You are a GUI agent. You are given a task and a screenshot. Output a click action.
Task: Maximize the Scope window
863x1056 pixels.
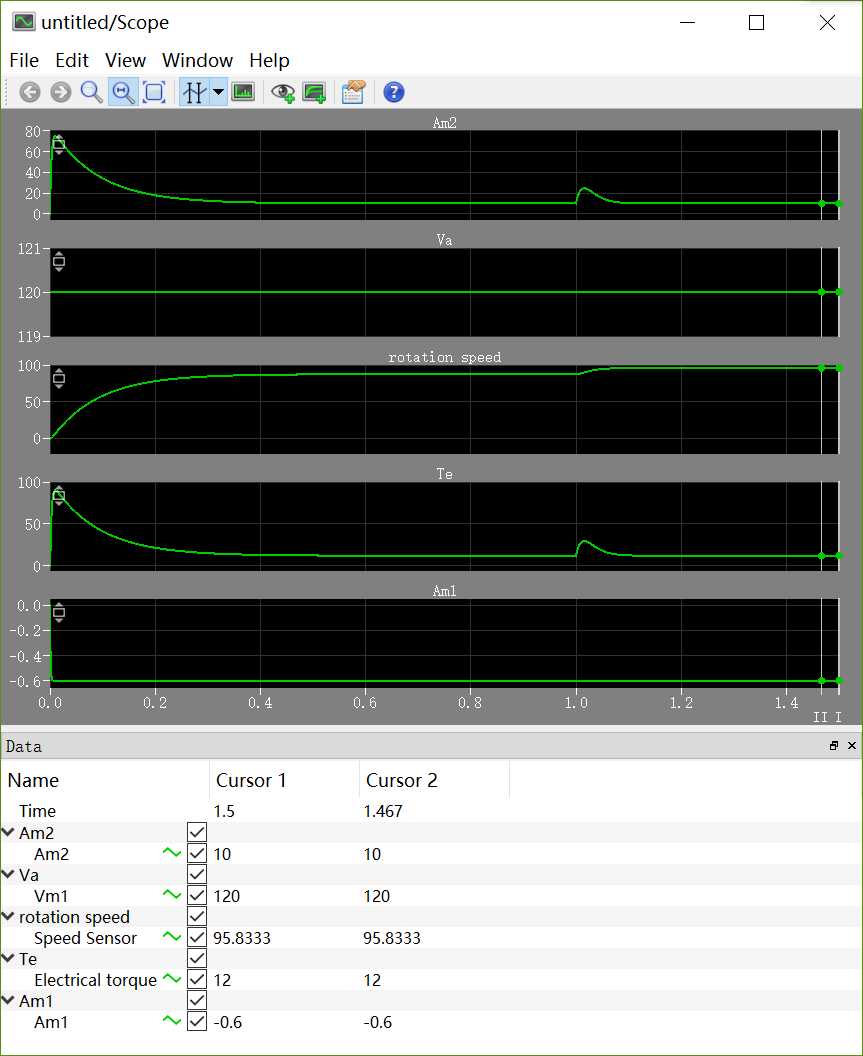(x=757, y=22)
